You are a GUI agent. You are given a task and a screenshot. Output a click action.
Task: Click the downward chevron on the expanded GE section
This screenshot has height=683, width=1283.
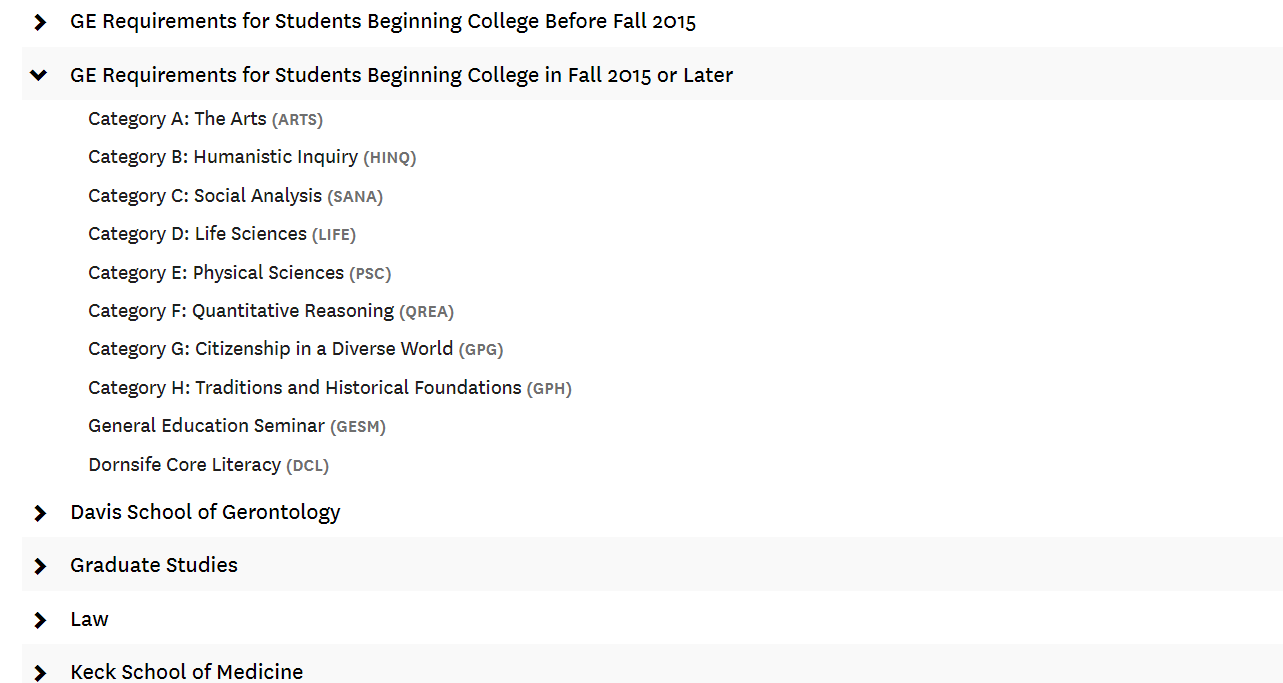[39, 75]
